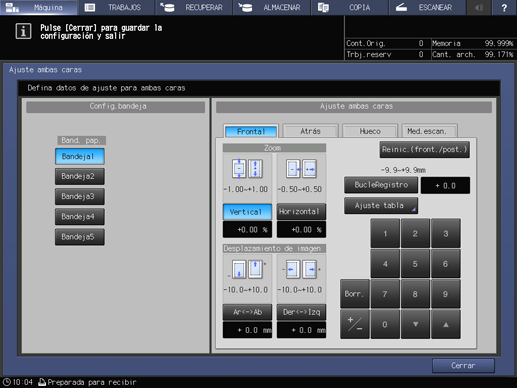Tap keypad digit 9

[446, 294]
